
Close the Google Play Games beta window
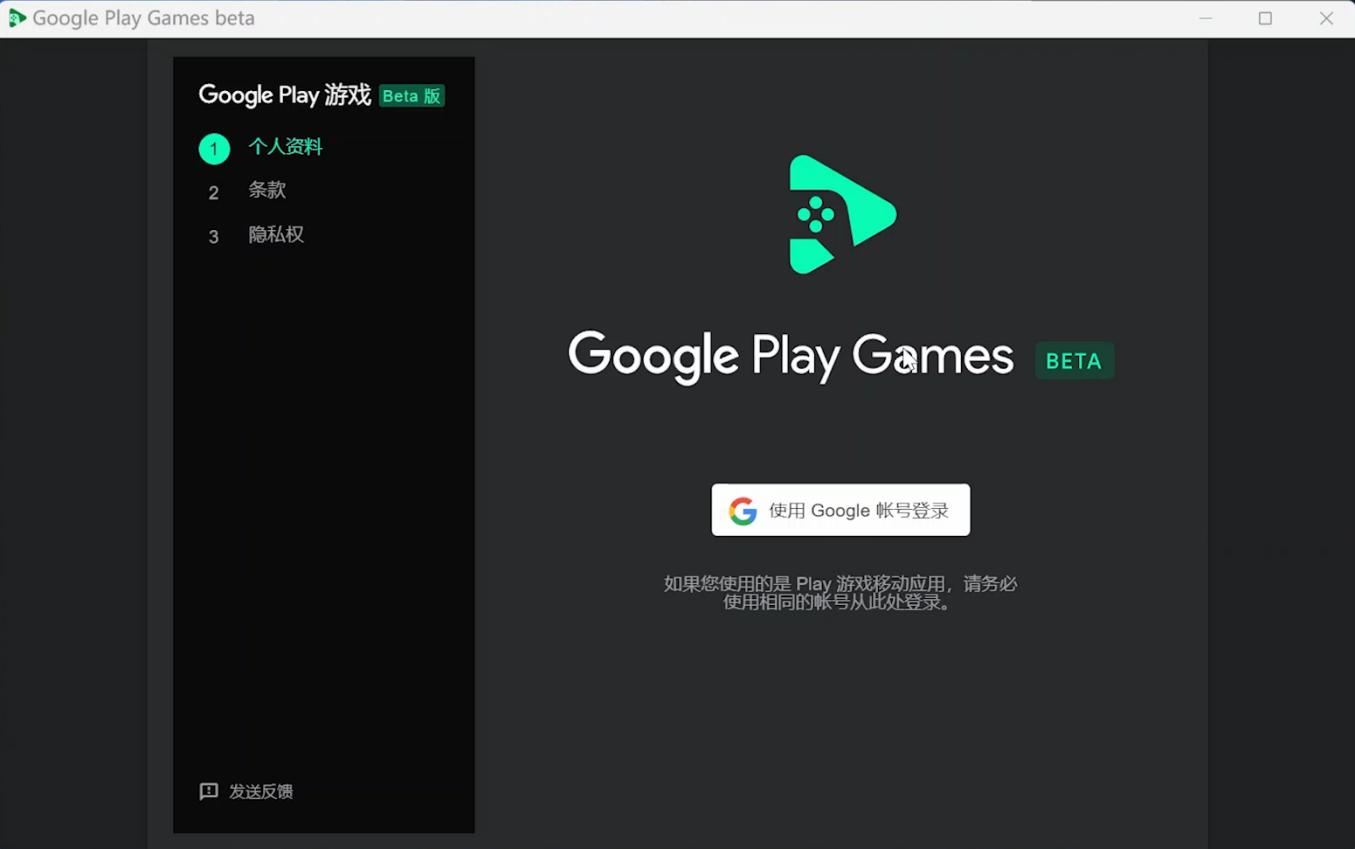(x=1326, y=18)
